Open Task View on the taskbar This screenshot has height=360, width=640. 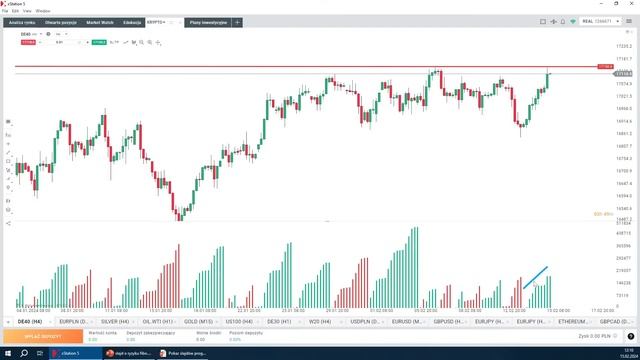pos(40,353)
